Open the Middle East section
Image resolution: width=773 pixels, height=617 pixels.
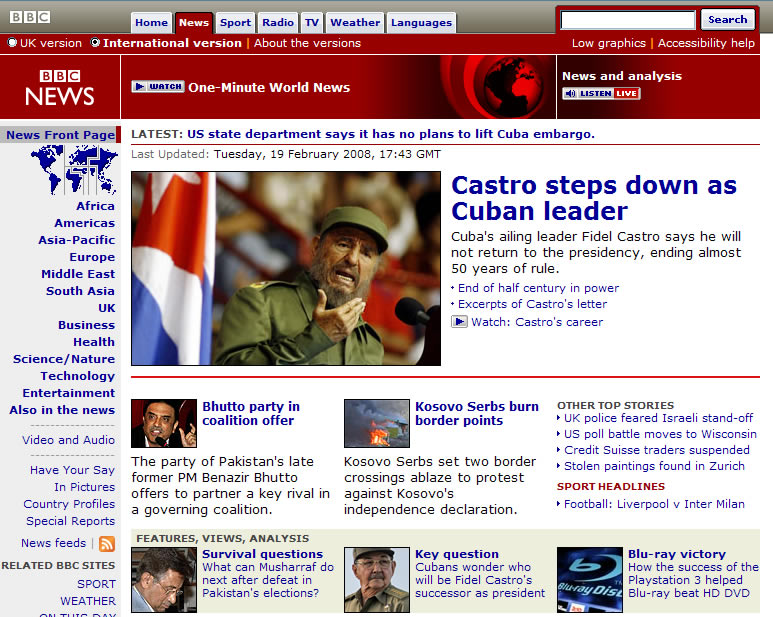click(x=78, y=274)
